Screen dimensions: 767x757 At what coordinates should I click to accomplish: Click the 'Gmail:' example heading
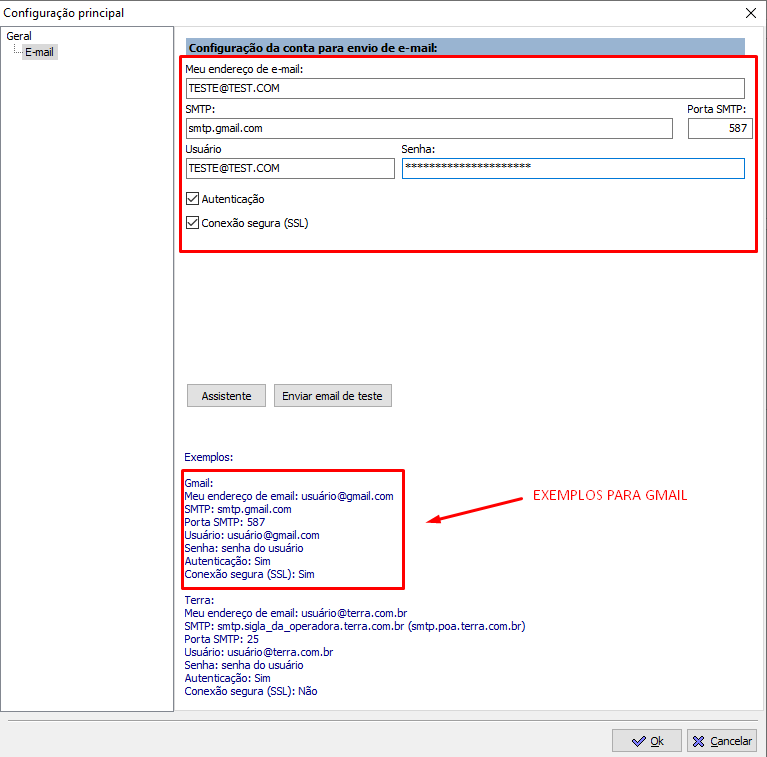coord(199,483)
